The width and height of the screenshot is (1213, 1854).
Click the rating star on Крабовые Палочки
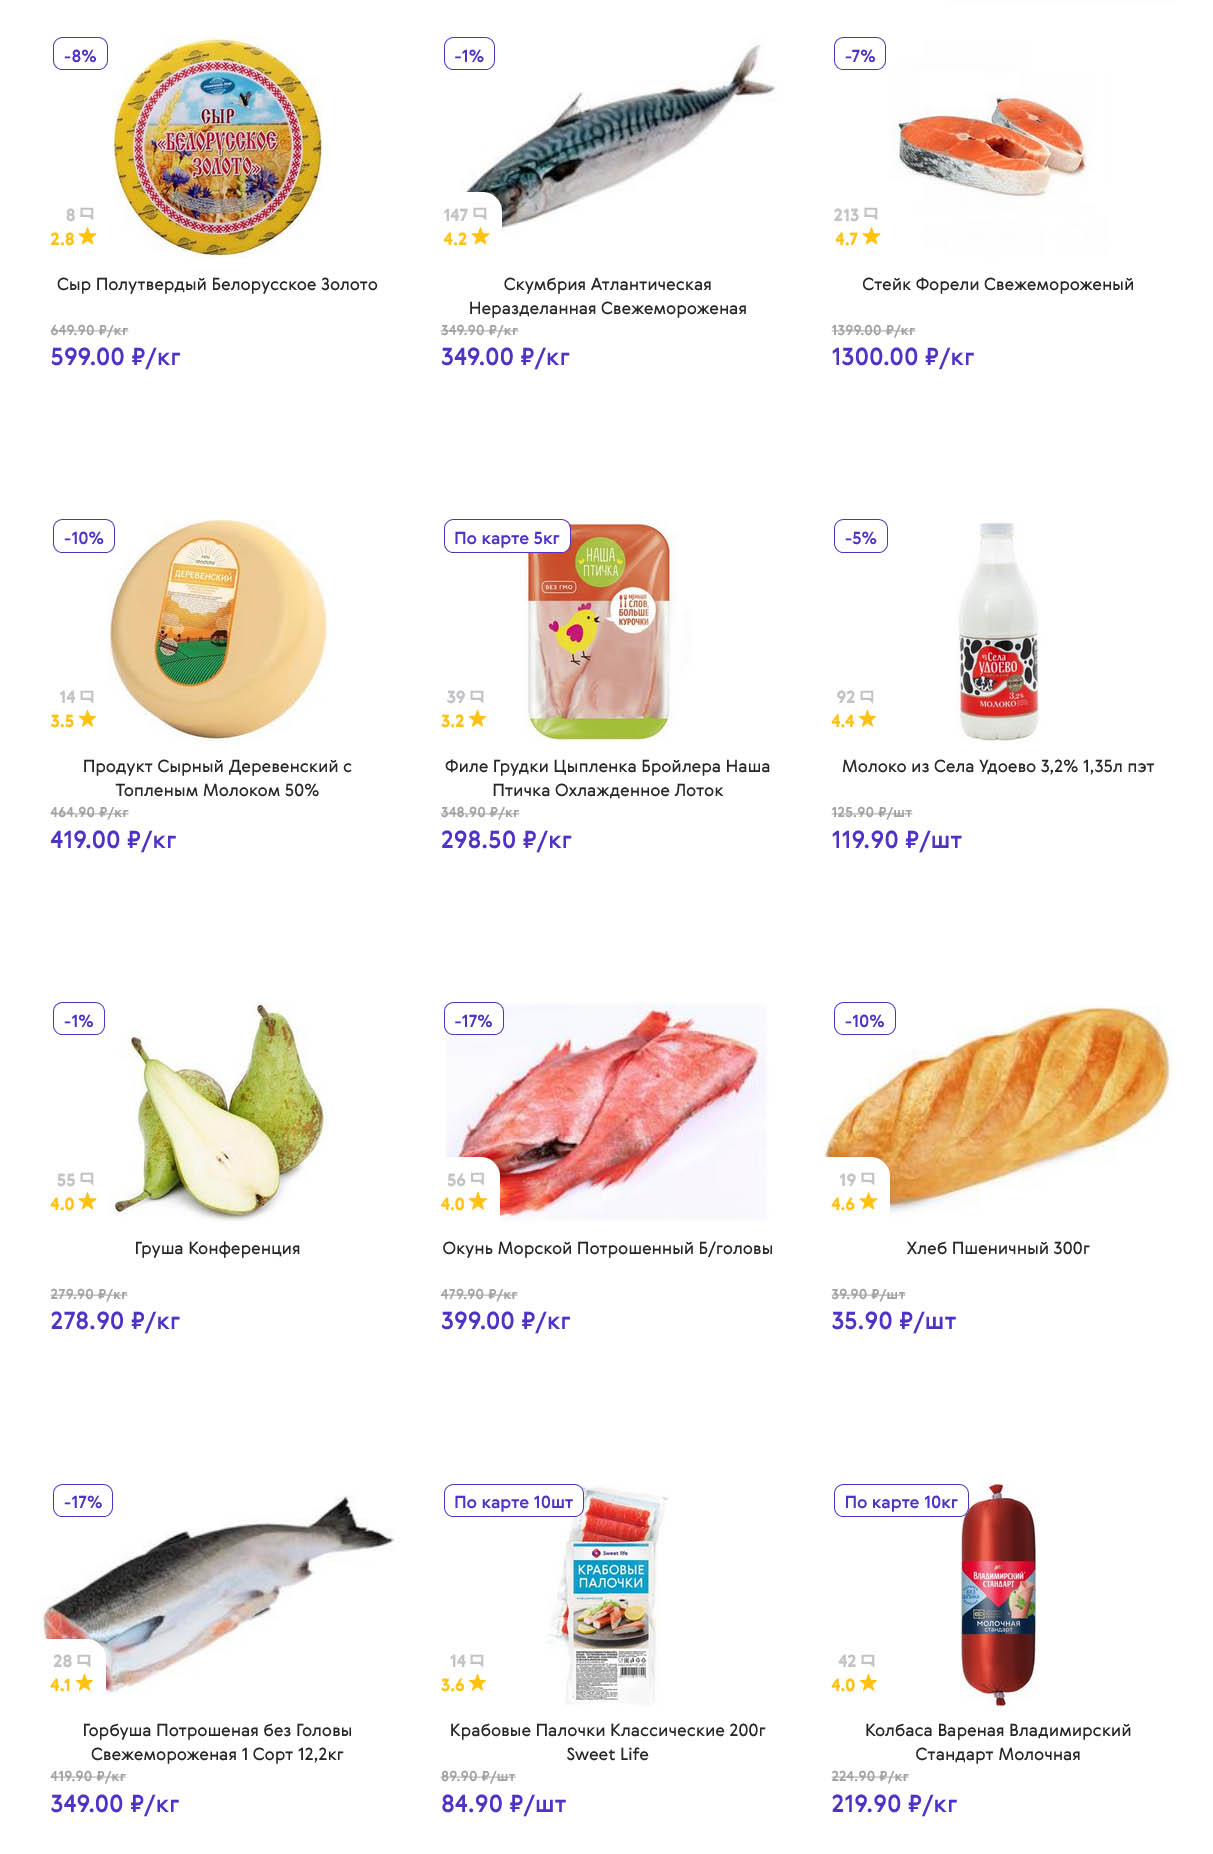point(478,1684)
